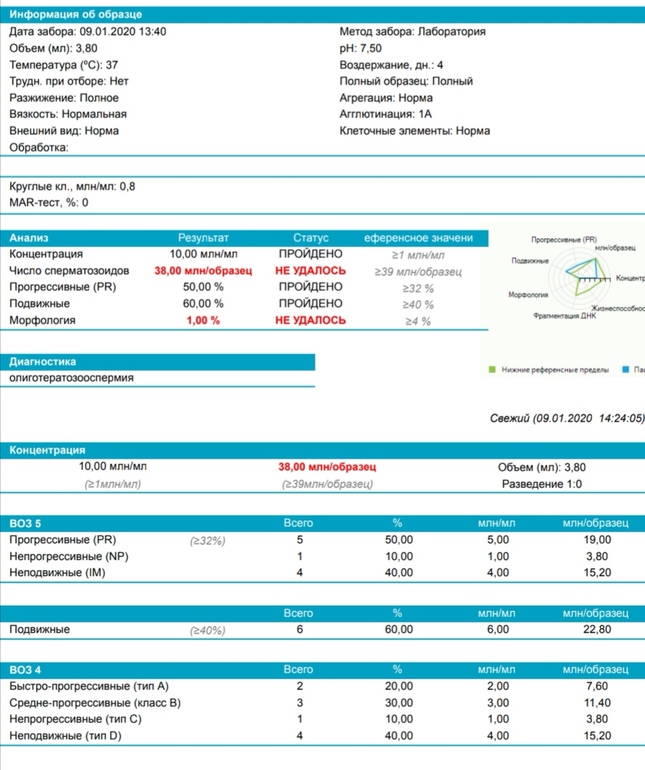Viewport: 645px width, 770px height.
Task: Open the 'Диагностика' section header
Action: tap(42, 361)
